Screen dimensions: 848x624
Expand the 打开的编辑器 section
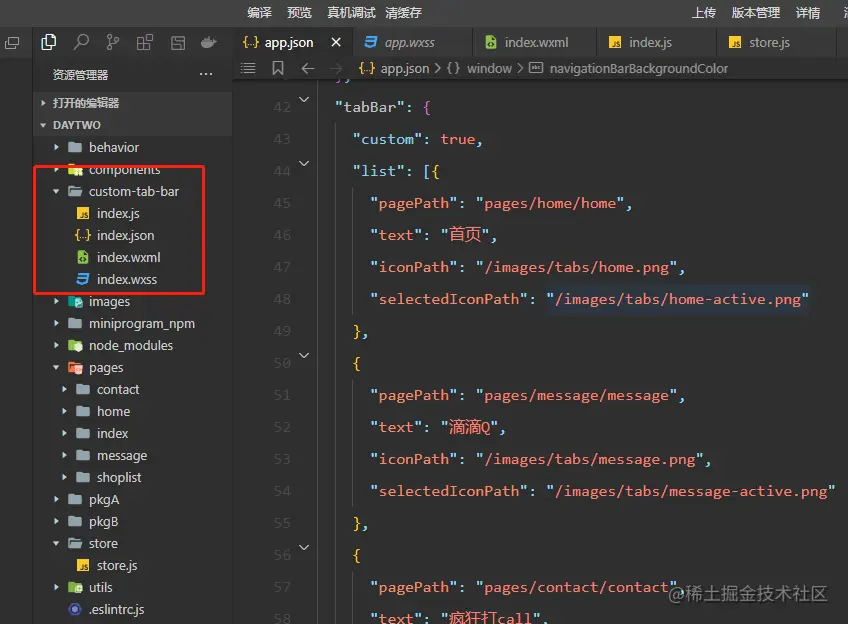132,103
